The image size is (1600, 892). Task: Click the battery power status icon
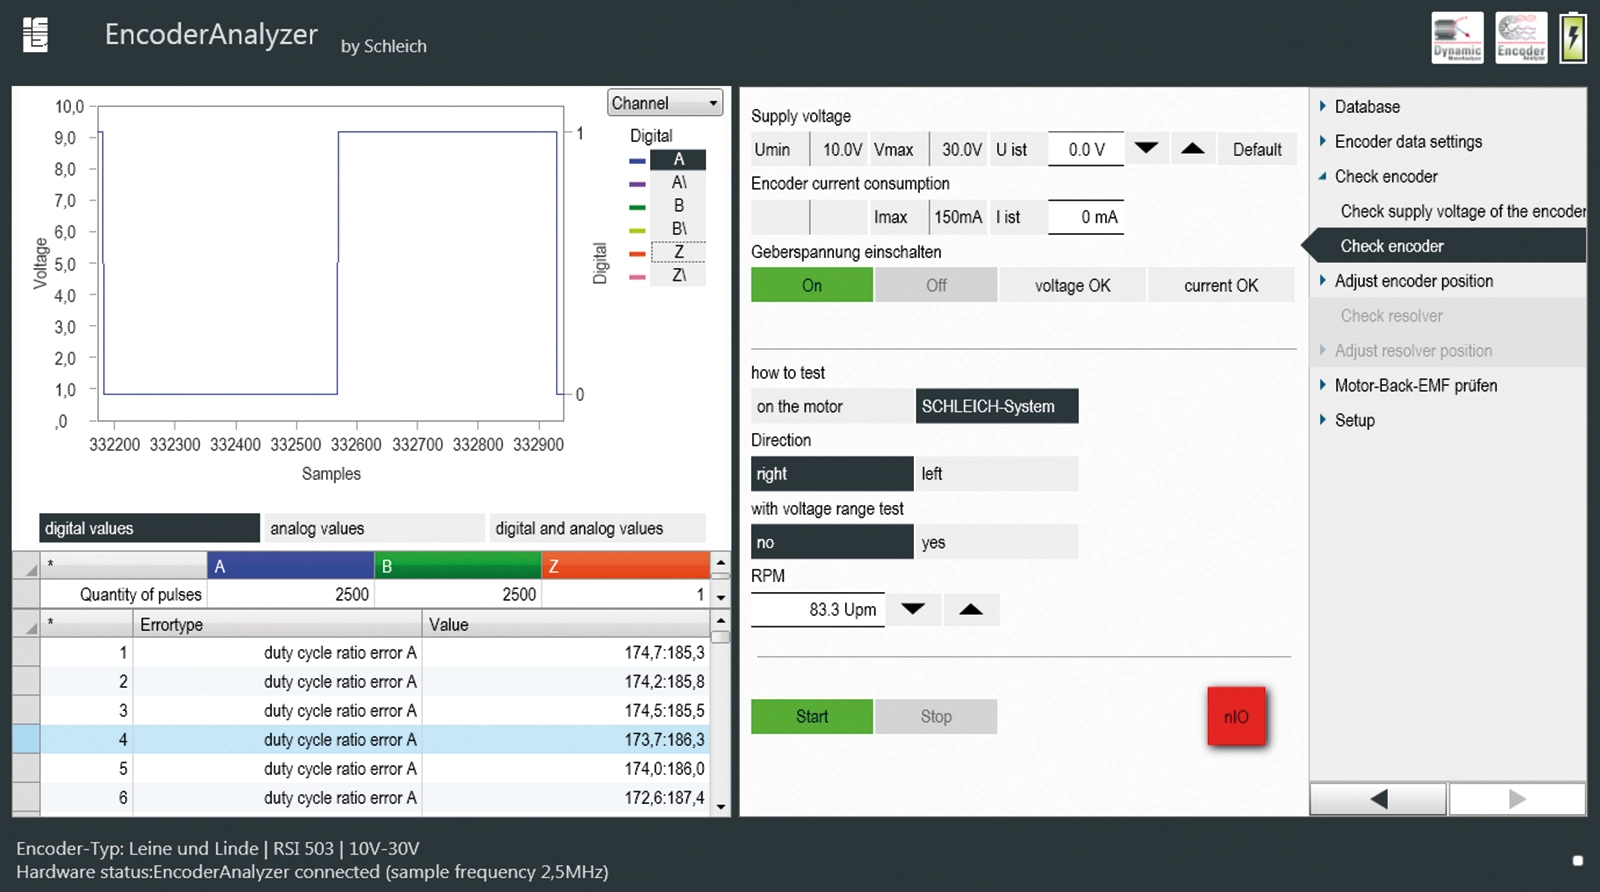point(1573,38)
